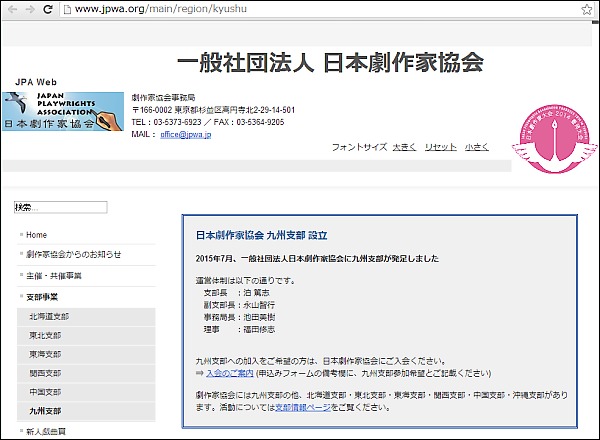600x440 pixels.
Task: Click the page icon in the address bar
Action: pyautogui.click(x=66, y=9)
